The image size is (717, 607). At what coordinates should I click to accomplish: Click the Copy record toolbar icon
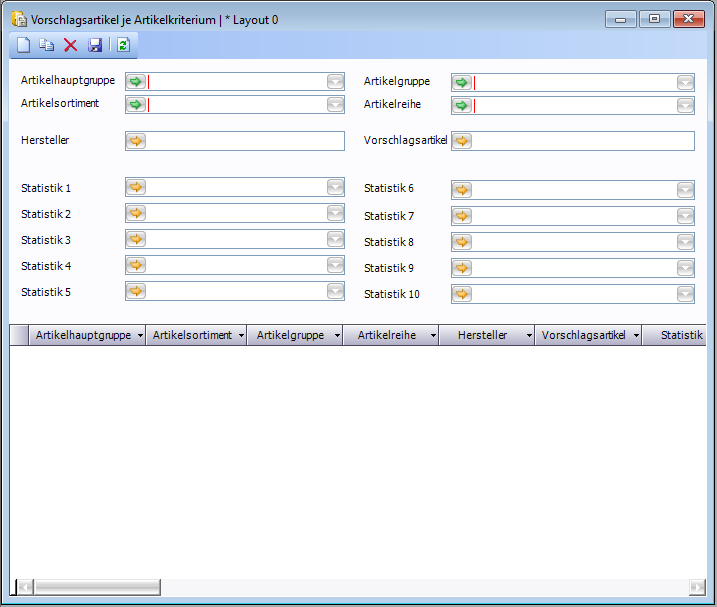[46, 45]
